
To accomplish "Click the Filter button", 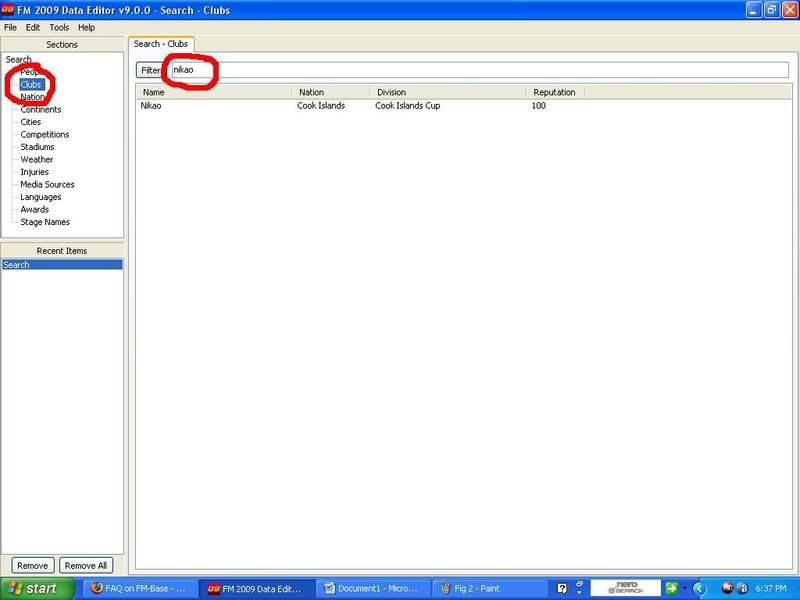I will pos(149,70).
